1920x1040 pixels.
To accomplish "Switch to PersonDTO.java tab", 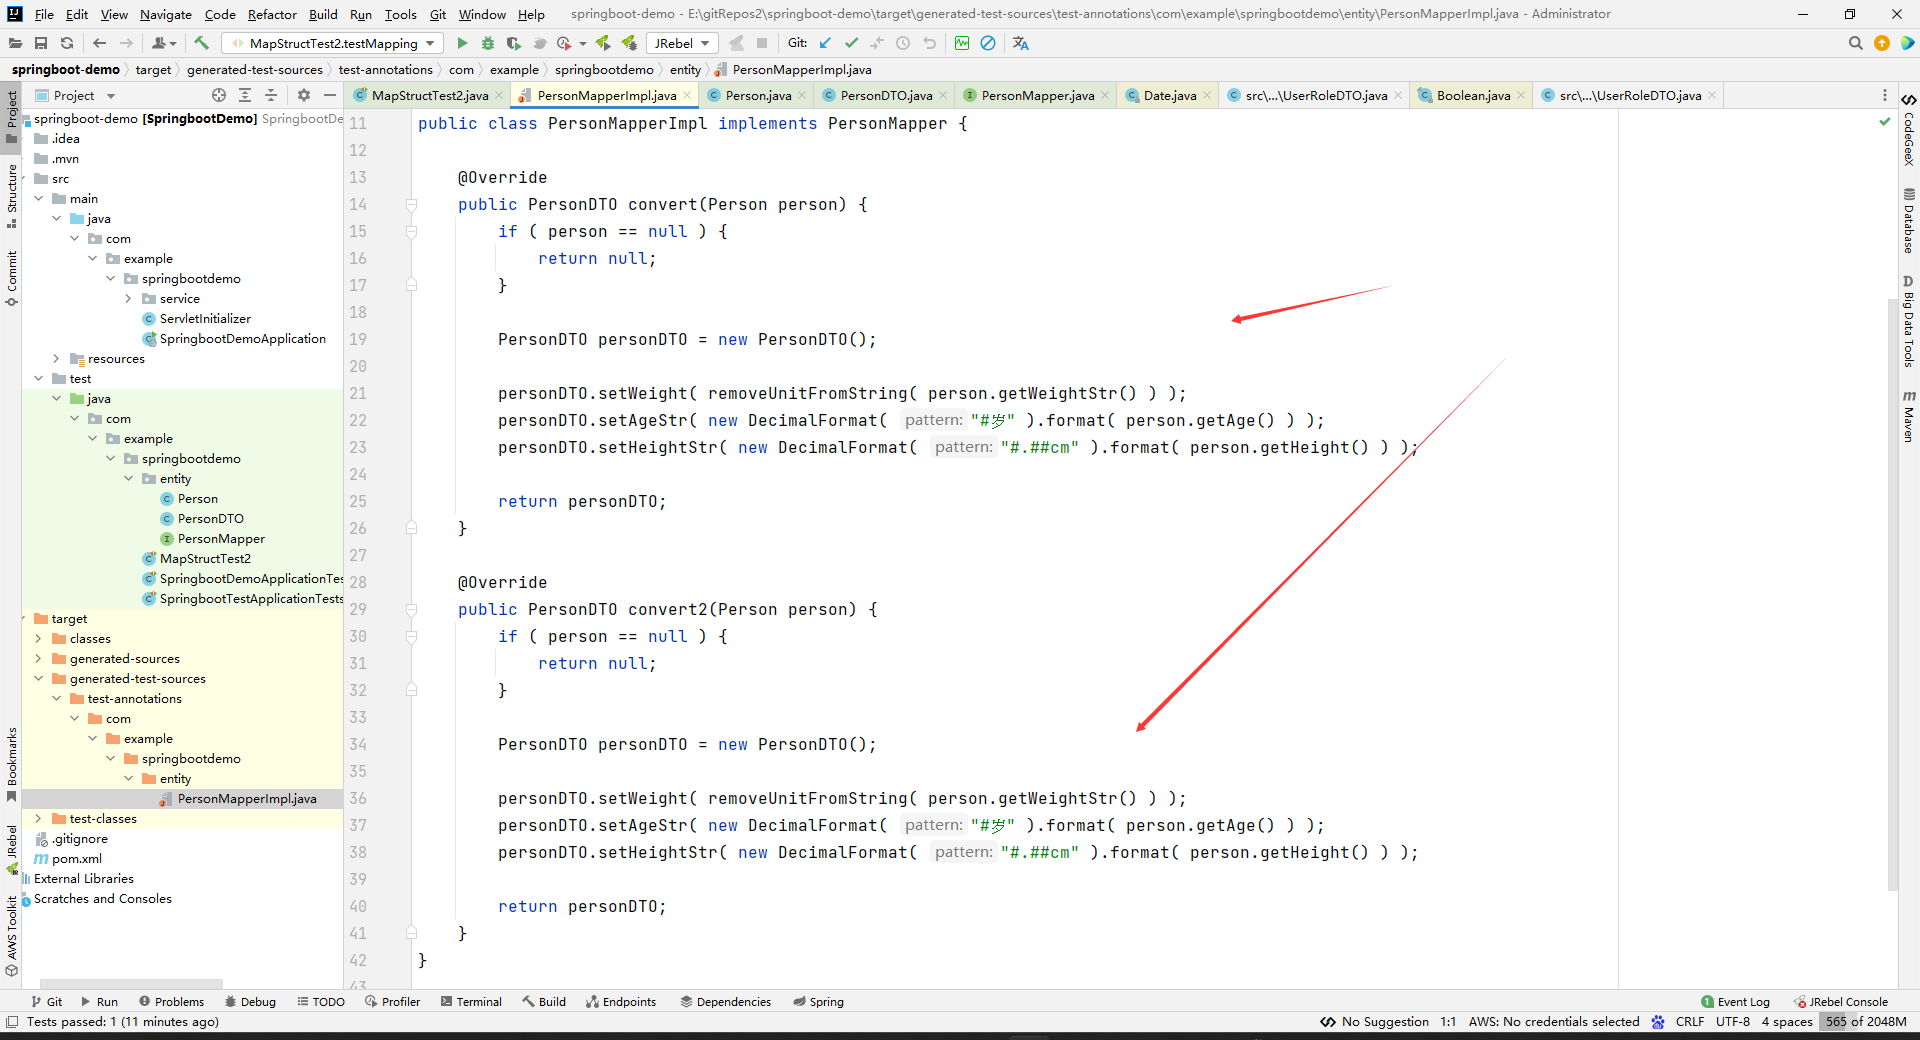I will click(x=886, y=95).
